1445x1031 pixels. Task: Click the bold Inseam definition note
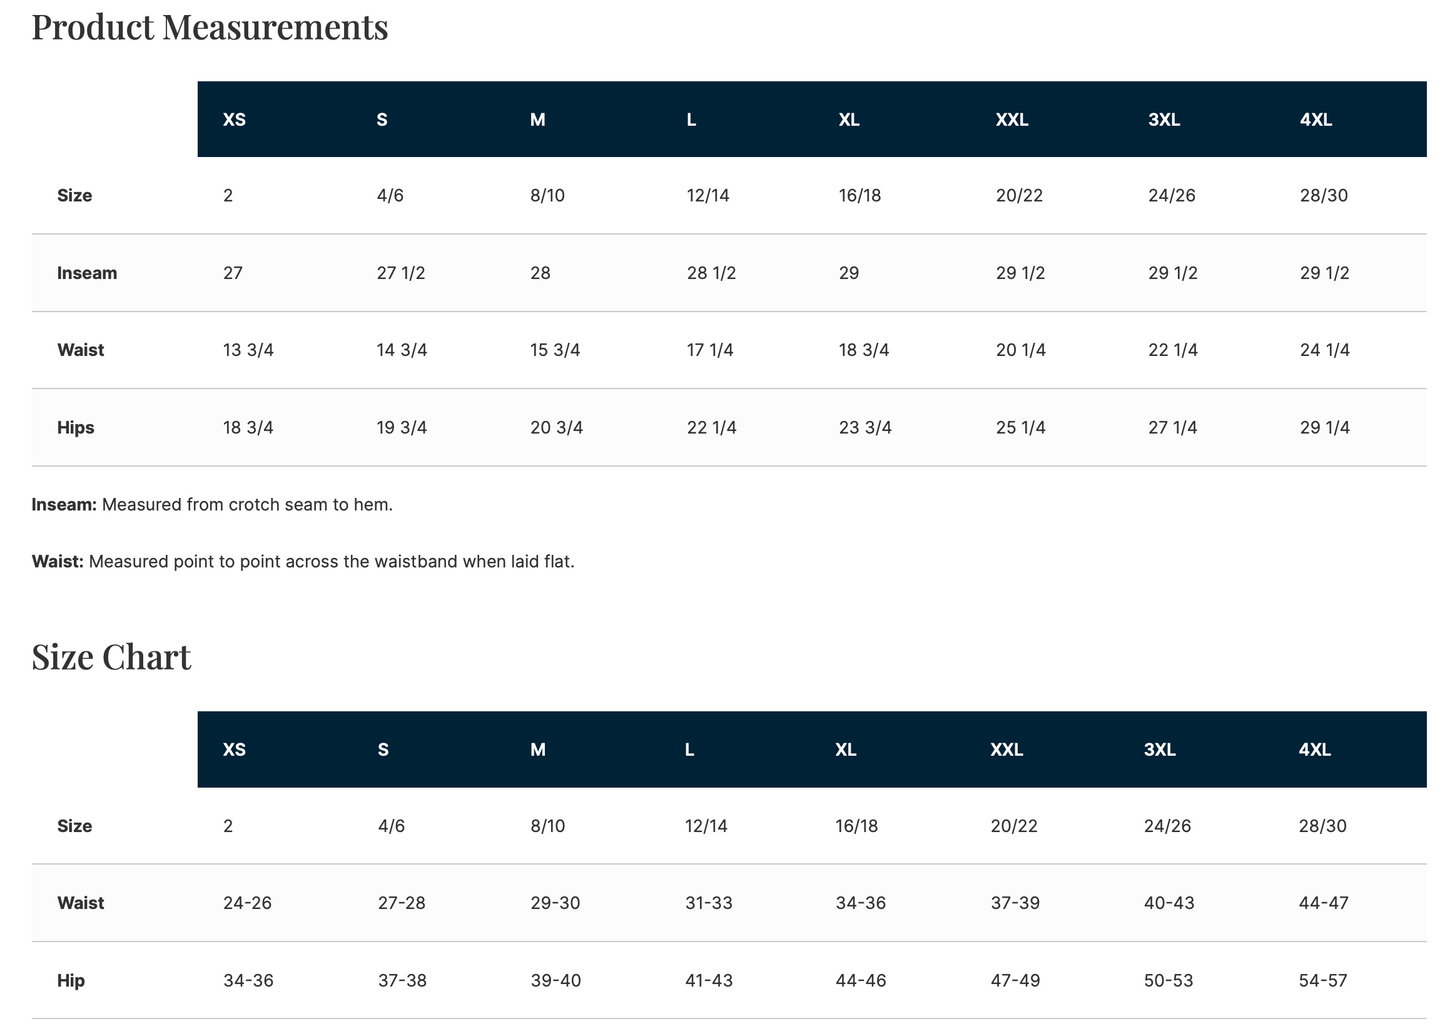pyautogui.click(x=212, y=505)
